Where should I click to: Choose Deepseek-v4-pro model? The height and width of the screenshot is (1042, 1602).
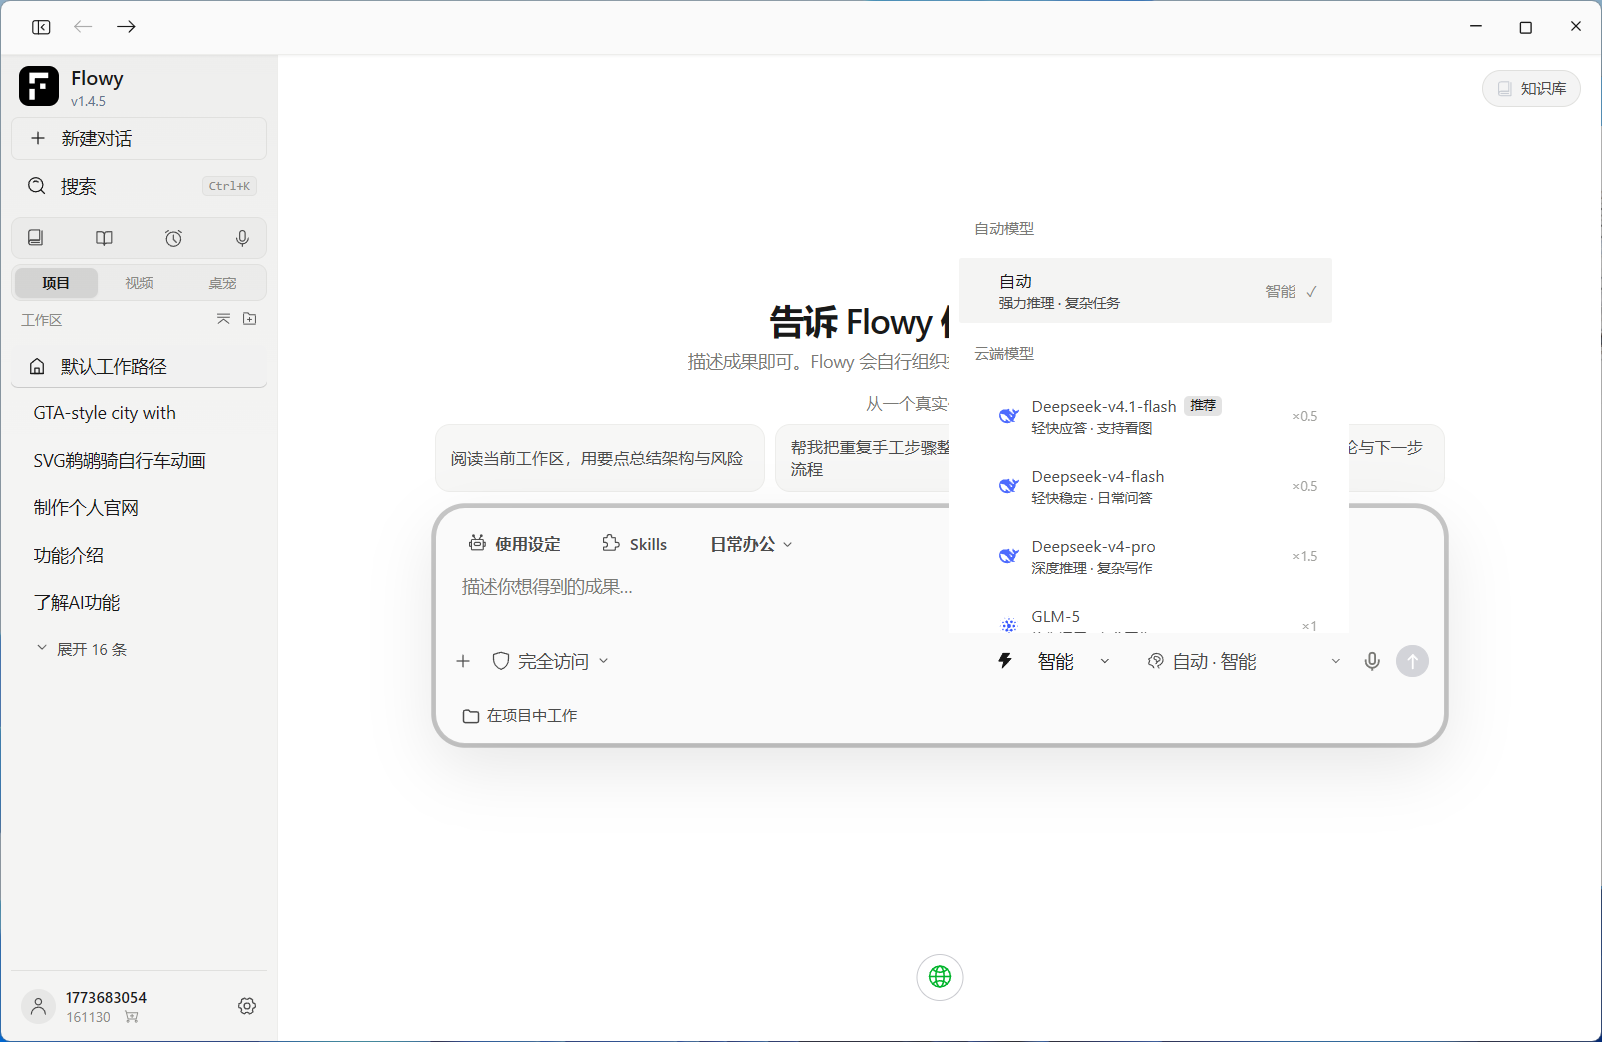[1145, 556]
